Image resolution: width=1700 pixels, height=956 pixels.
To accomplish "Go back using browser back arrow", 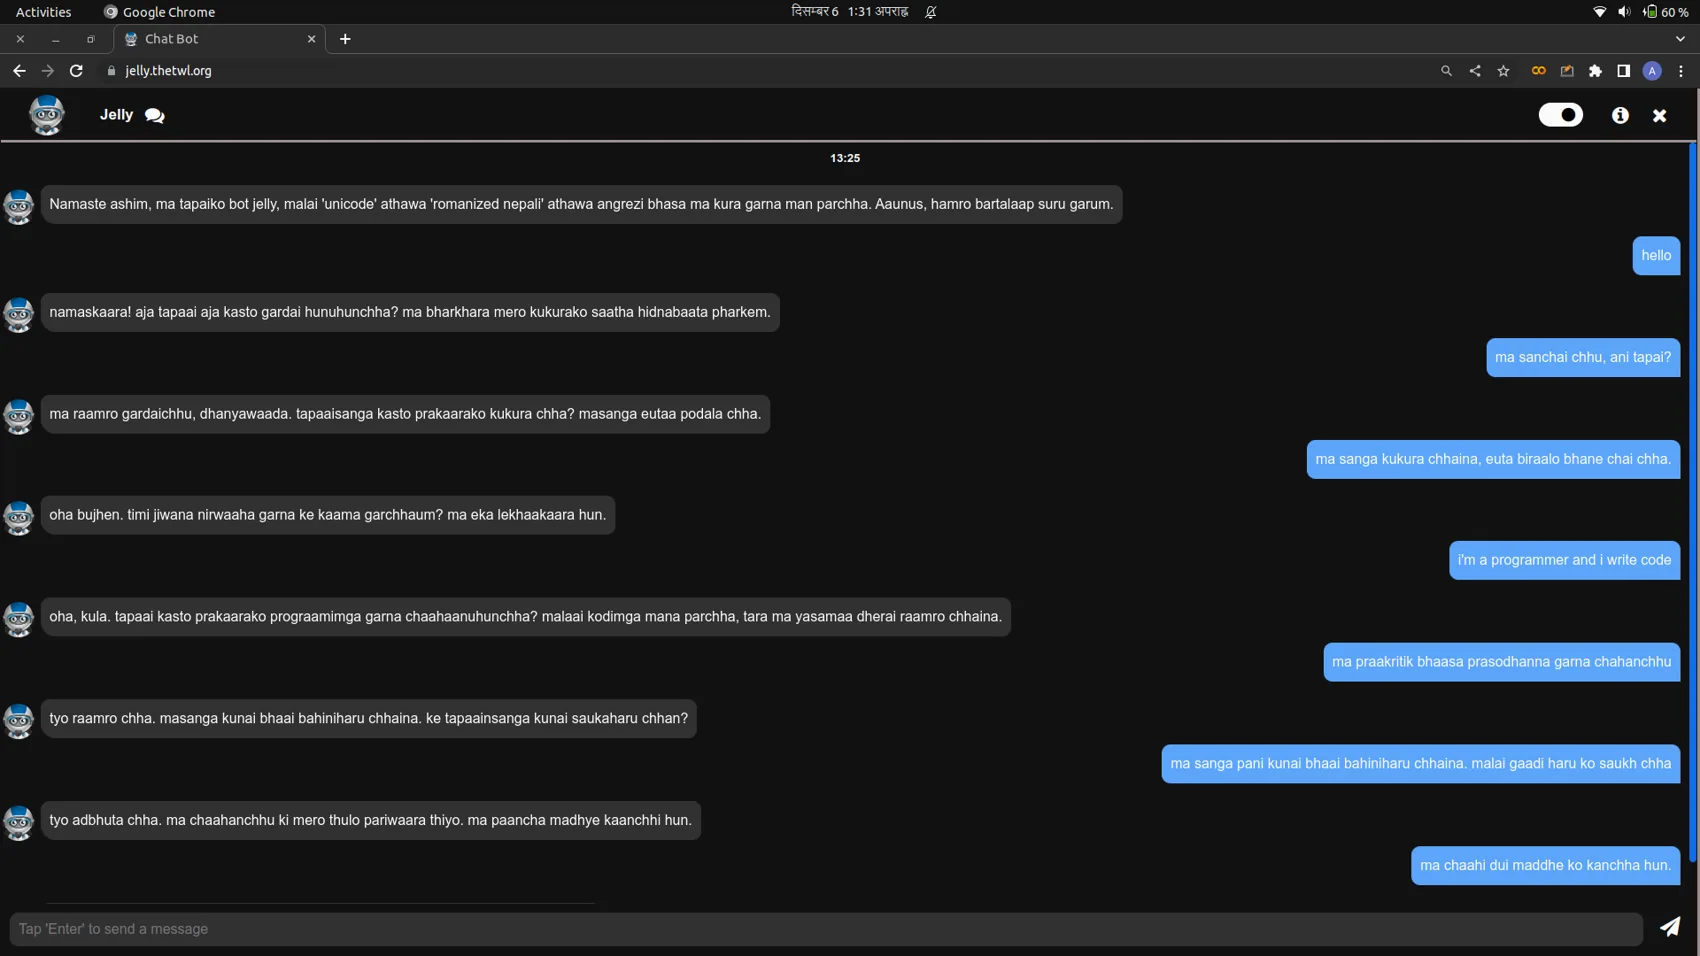I will pyautogui.click(x=19, y=71).
